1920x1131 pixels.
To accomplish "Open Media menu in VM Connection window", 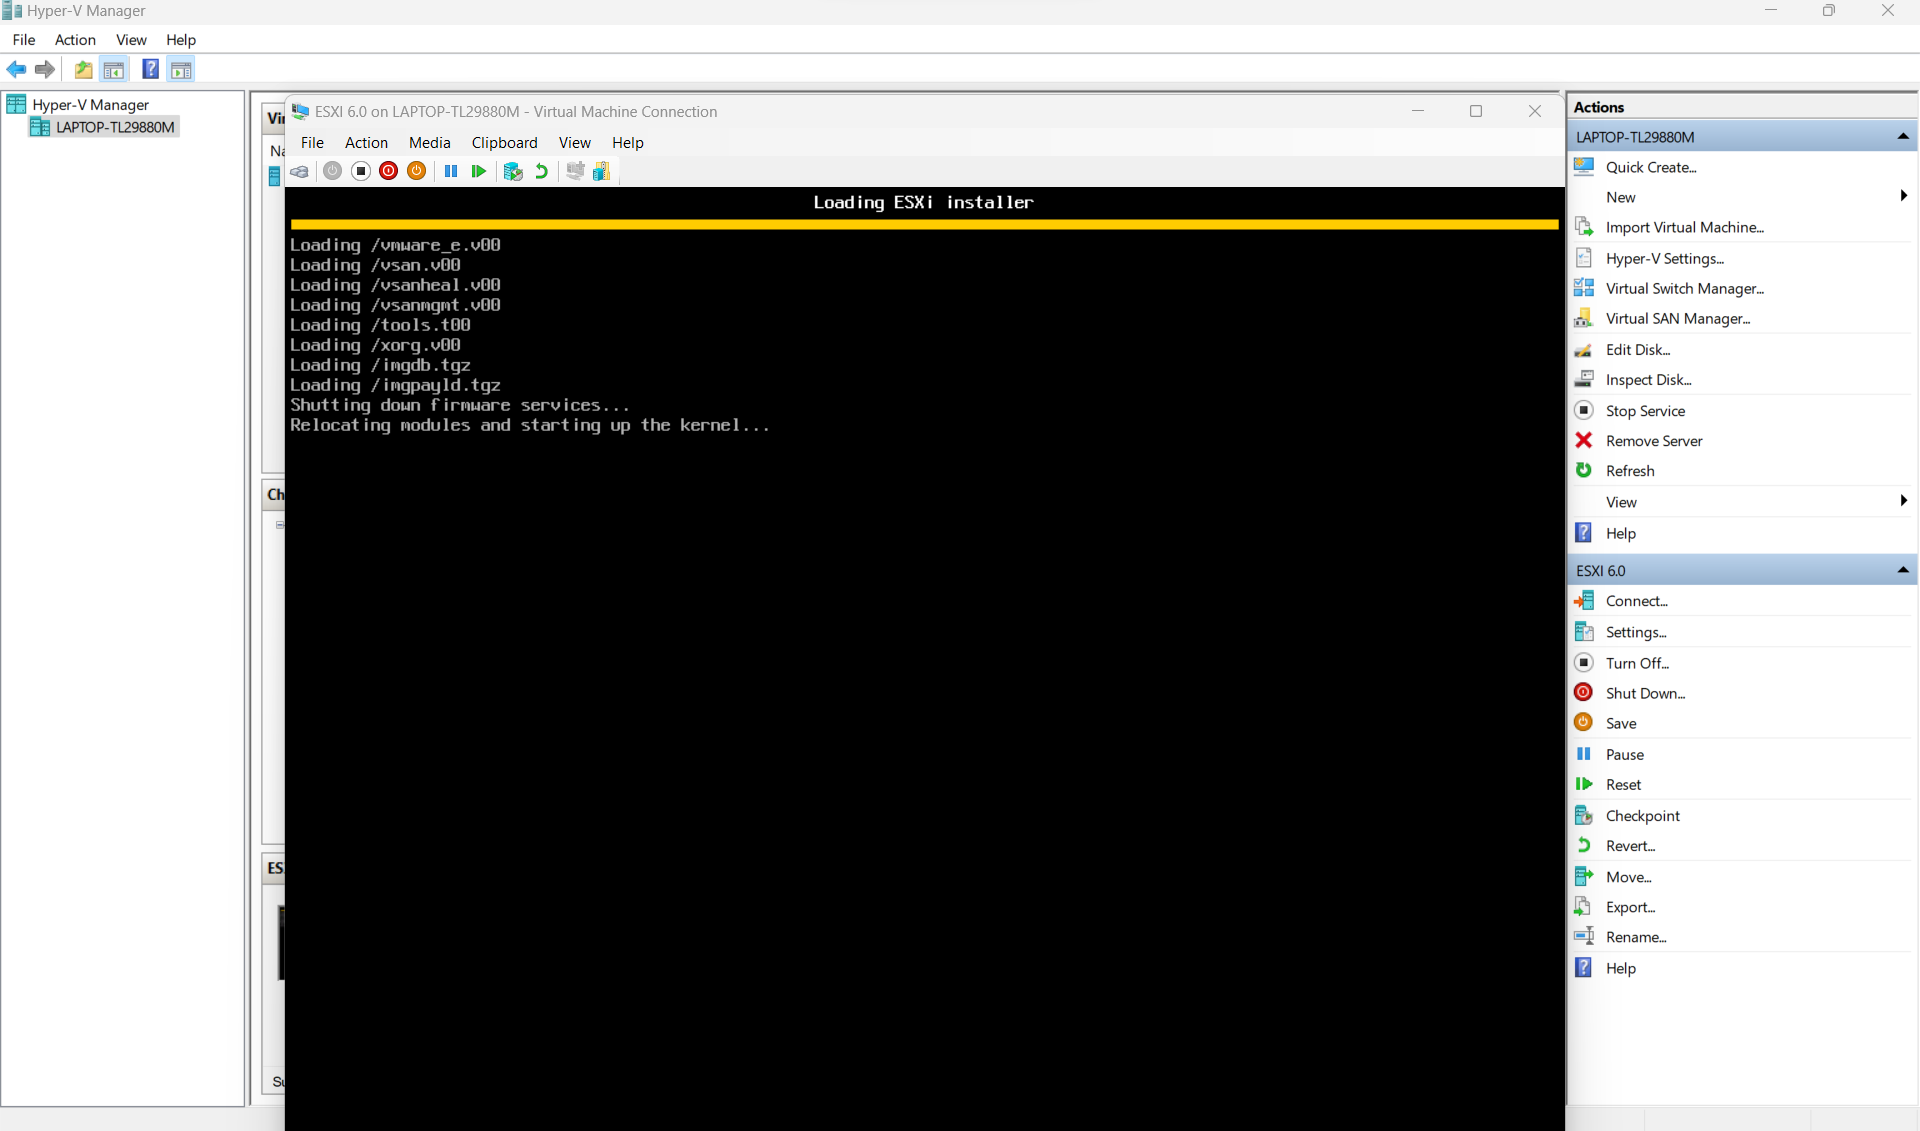I will tap(430, 143).
